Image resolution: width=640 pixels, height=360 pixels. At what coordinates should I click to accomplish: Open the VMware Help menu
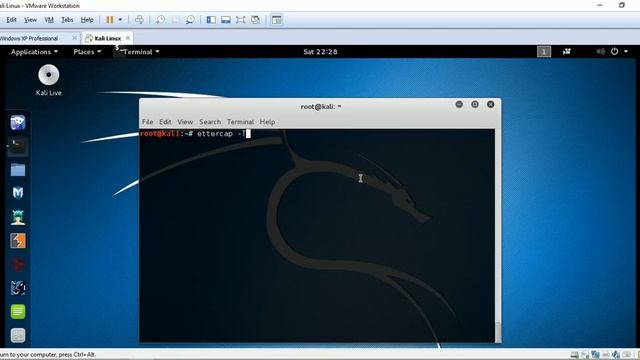pos(87,20)
